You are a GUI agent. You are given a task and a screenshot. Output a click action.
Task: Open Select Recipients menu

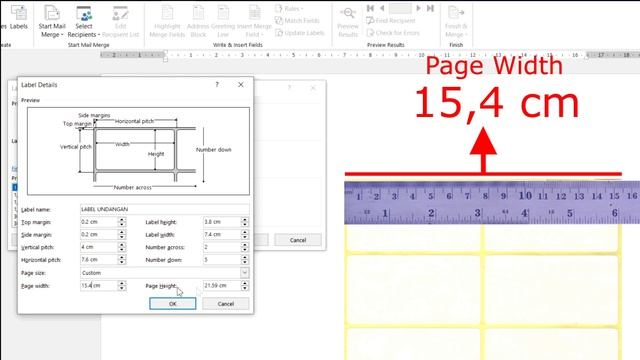point(84,21)
